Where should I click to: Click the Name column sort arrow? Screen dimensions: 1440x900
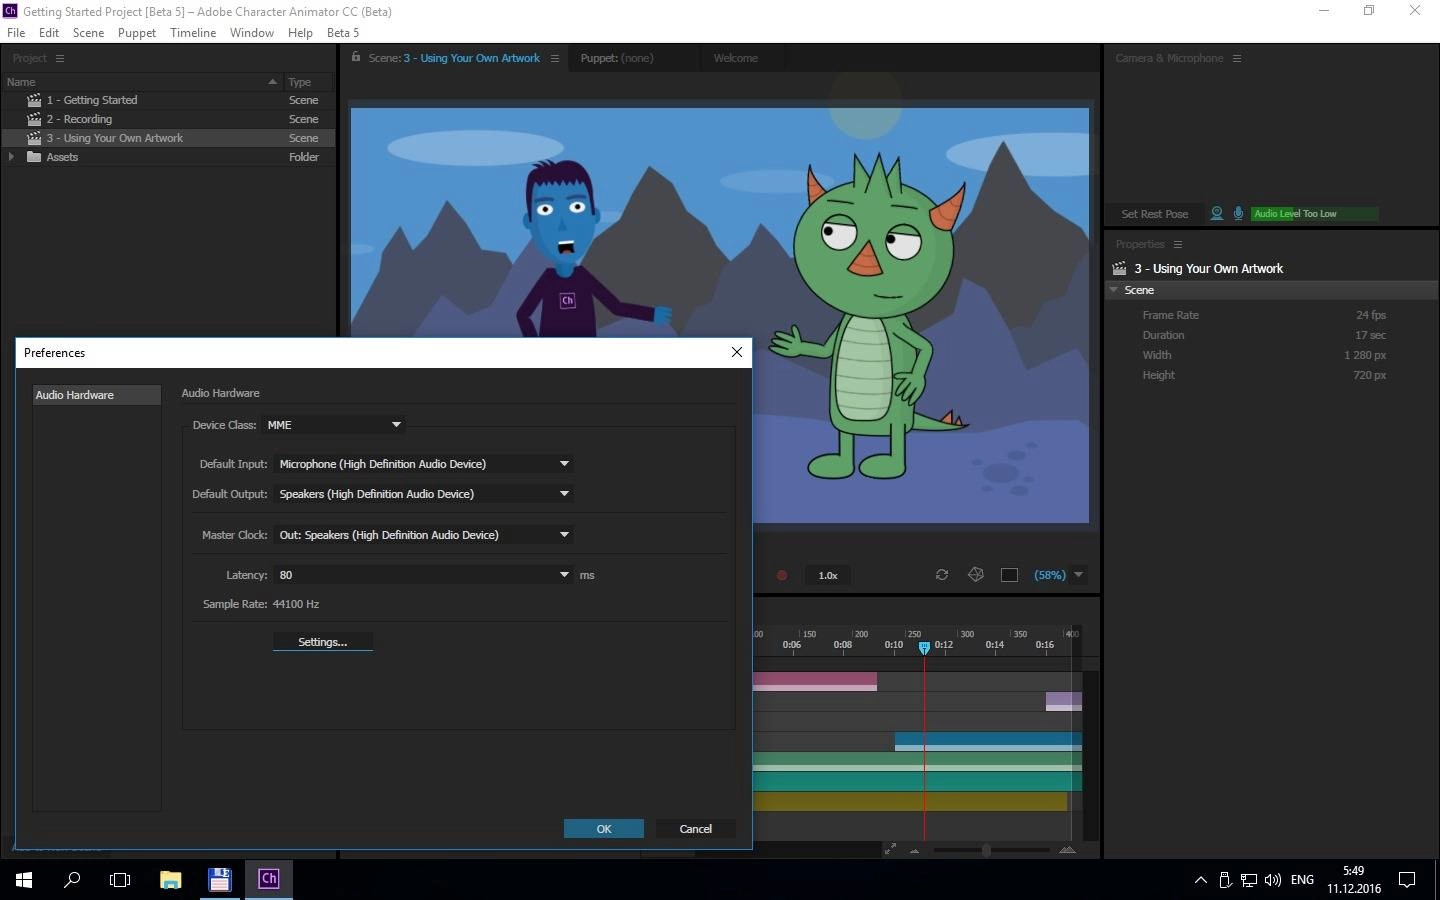click(x=272, y=82)
